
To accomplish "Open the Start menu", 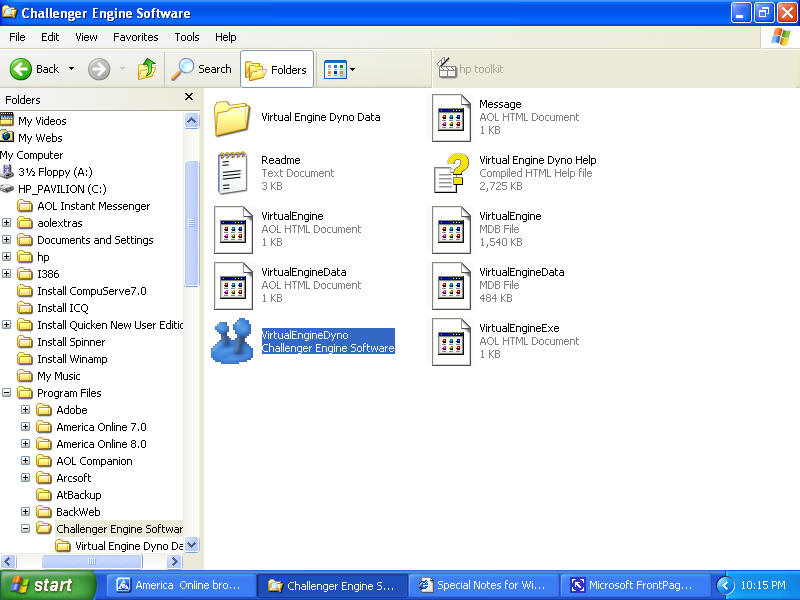I will (x=47, y=585).
